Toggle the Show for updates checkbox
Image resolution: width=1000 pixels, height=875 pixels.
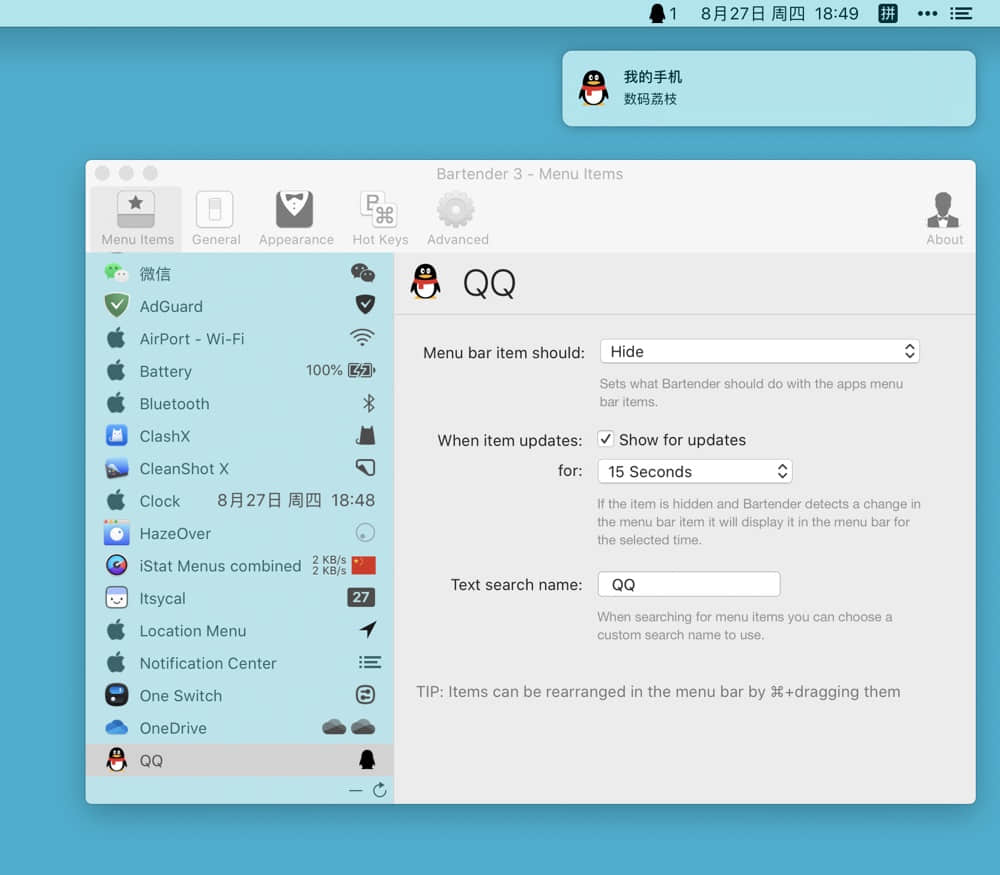click(605, 439)
